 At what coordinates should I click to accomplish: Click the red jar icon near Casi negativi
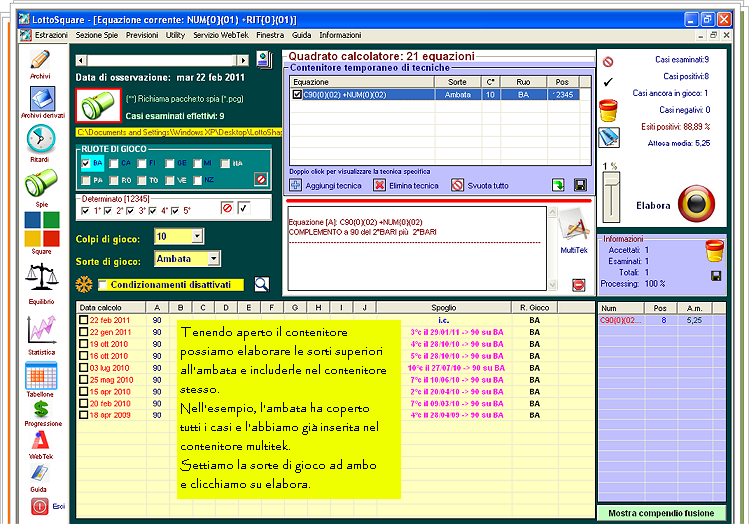click(x=609, y=110)
